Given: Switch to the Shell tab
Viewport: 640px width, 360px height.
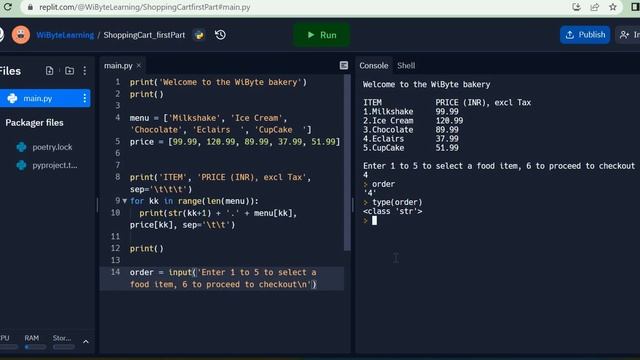Looking at the screenshot, I should coord(406,66).
